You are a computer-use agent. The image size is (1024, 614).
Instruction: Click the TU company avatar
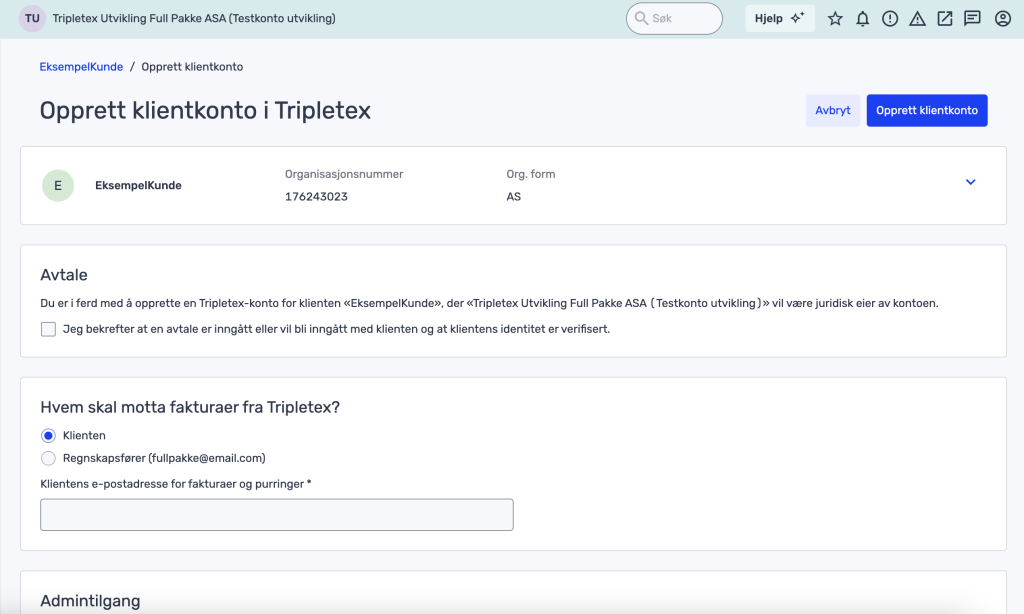point(33,19)
